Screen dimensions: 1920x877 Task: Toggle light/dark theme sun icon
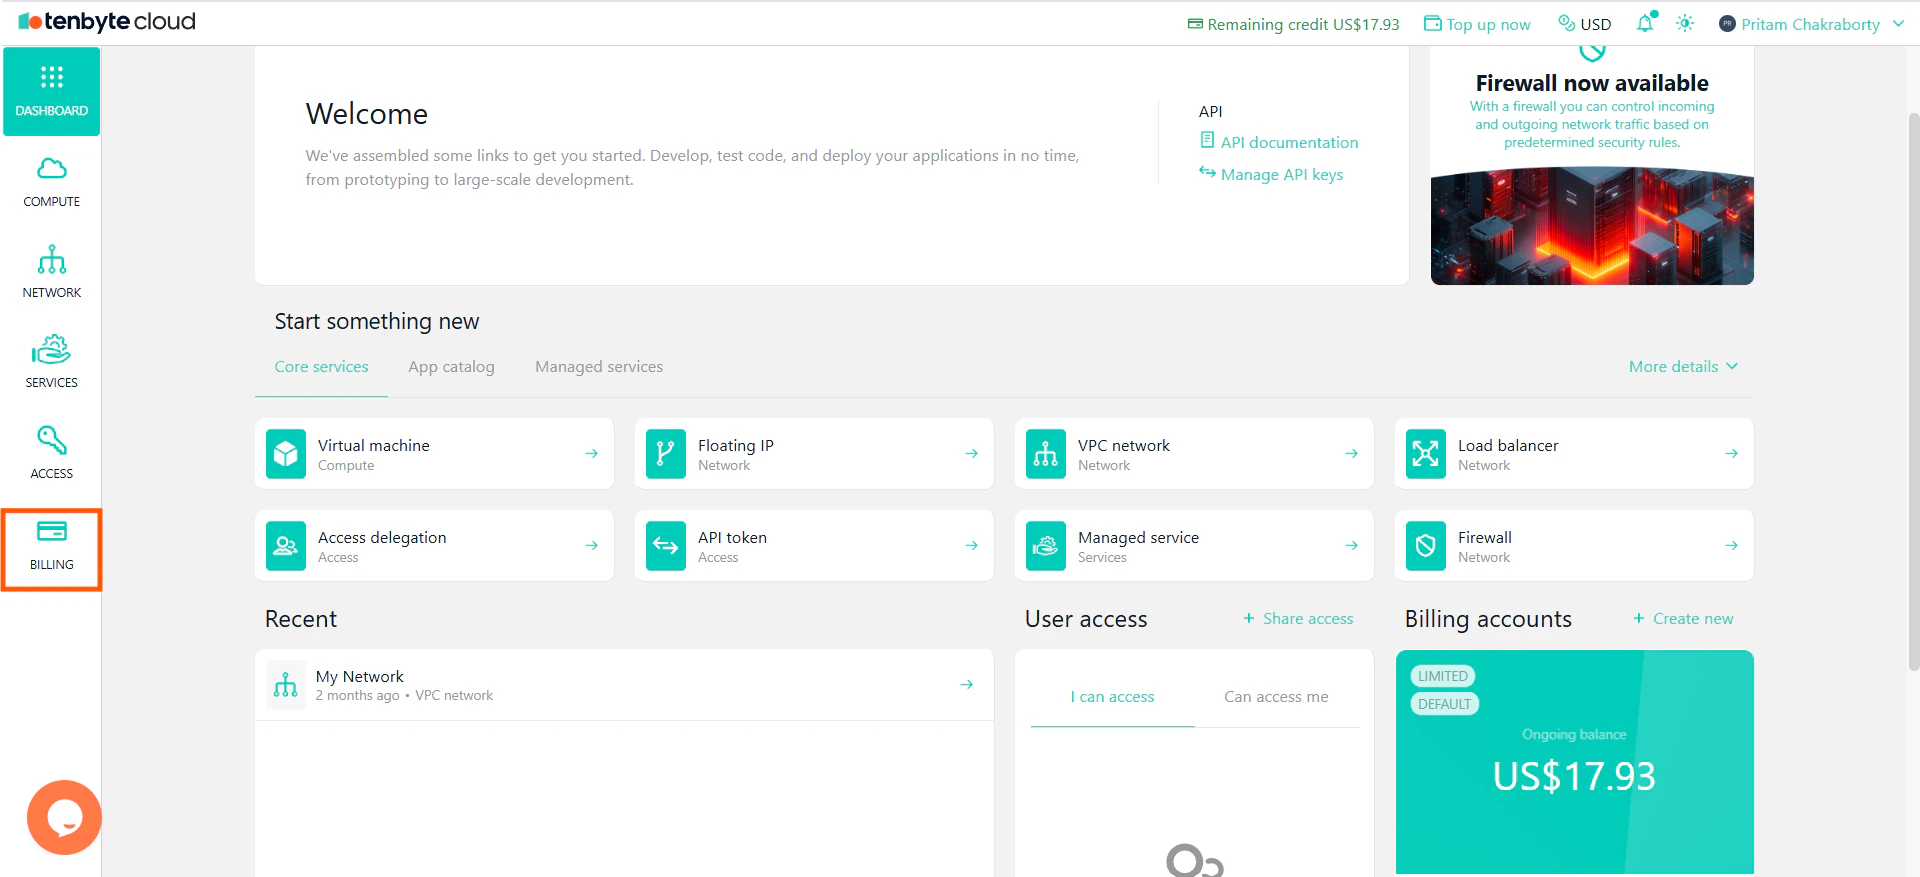coord(1685,23)
